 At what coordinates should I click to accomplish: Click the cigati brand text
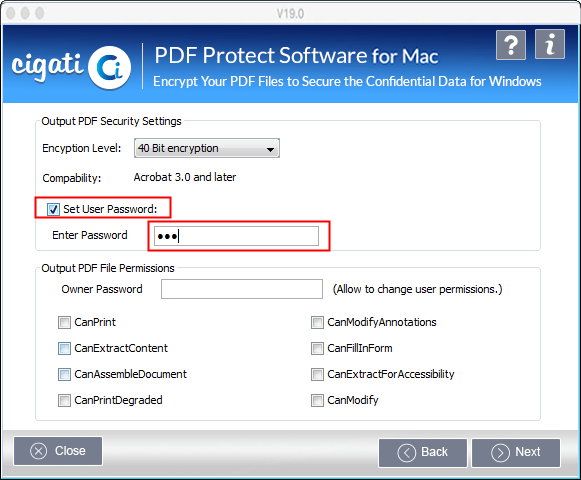[x=47, y=65]
